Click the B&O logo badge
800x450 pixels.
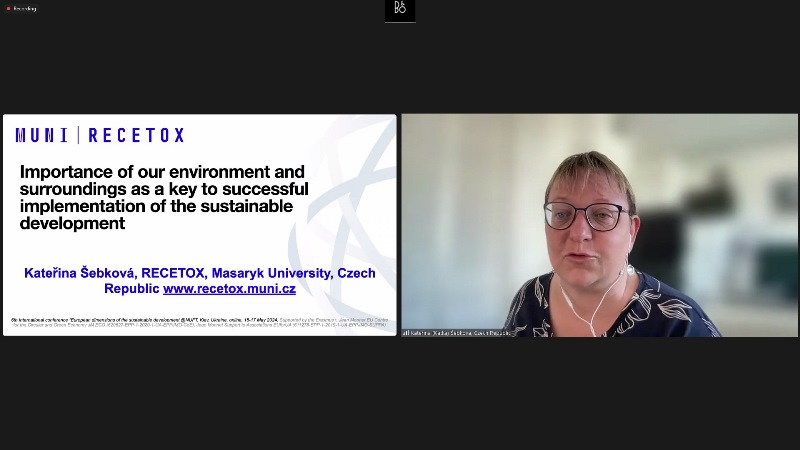[400, 10]
